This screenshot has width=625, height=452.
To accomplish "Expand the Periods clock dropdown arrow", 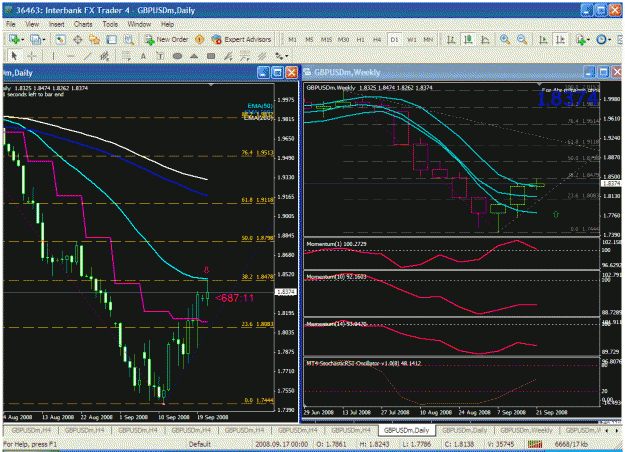I will point(609,39).
